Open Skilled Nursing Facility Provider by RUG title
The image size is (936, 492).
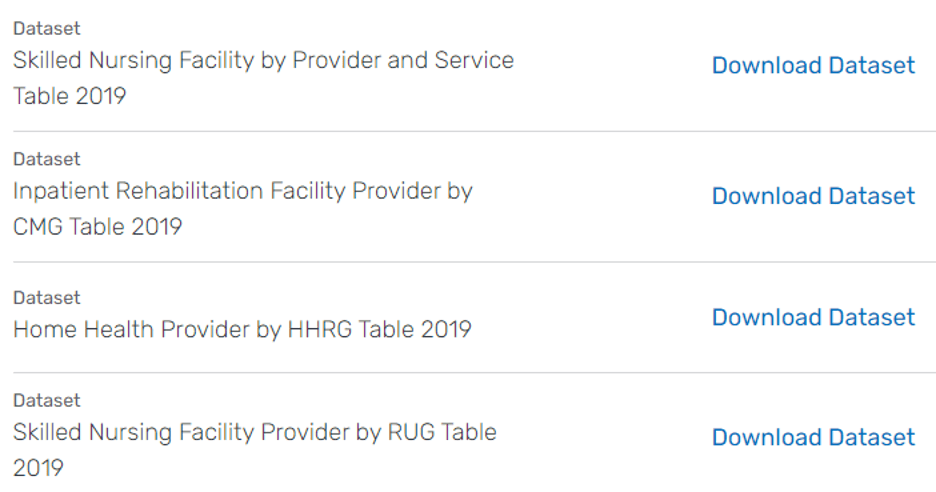coord(254,433)
